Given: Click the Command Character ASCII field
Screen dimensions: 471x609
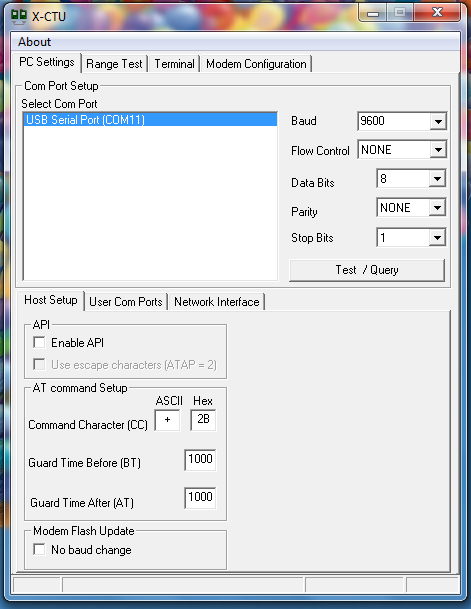Looking at the screenshot, I should 167,420.
